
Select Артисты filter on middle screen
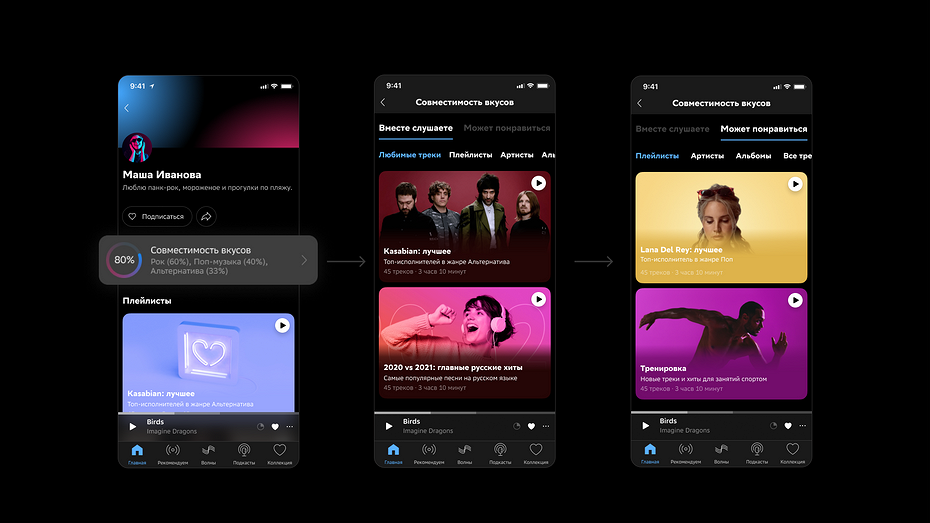point(517,155)
